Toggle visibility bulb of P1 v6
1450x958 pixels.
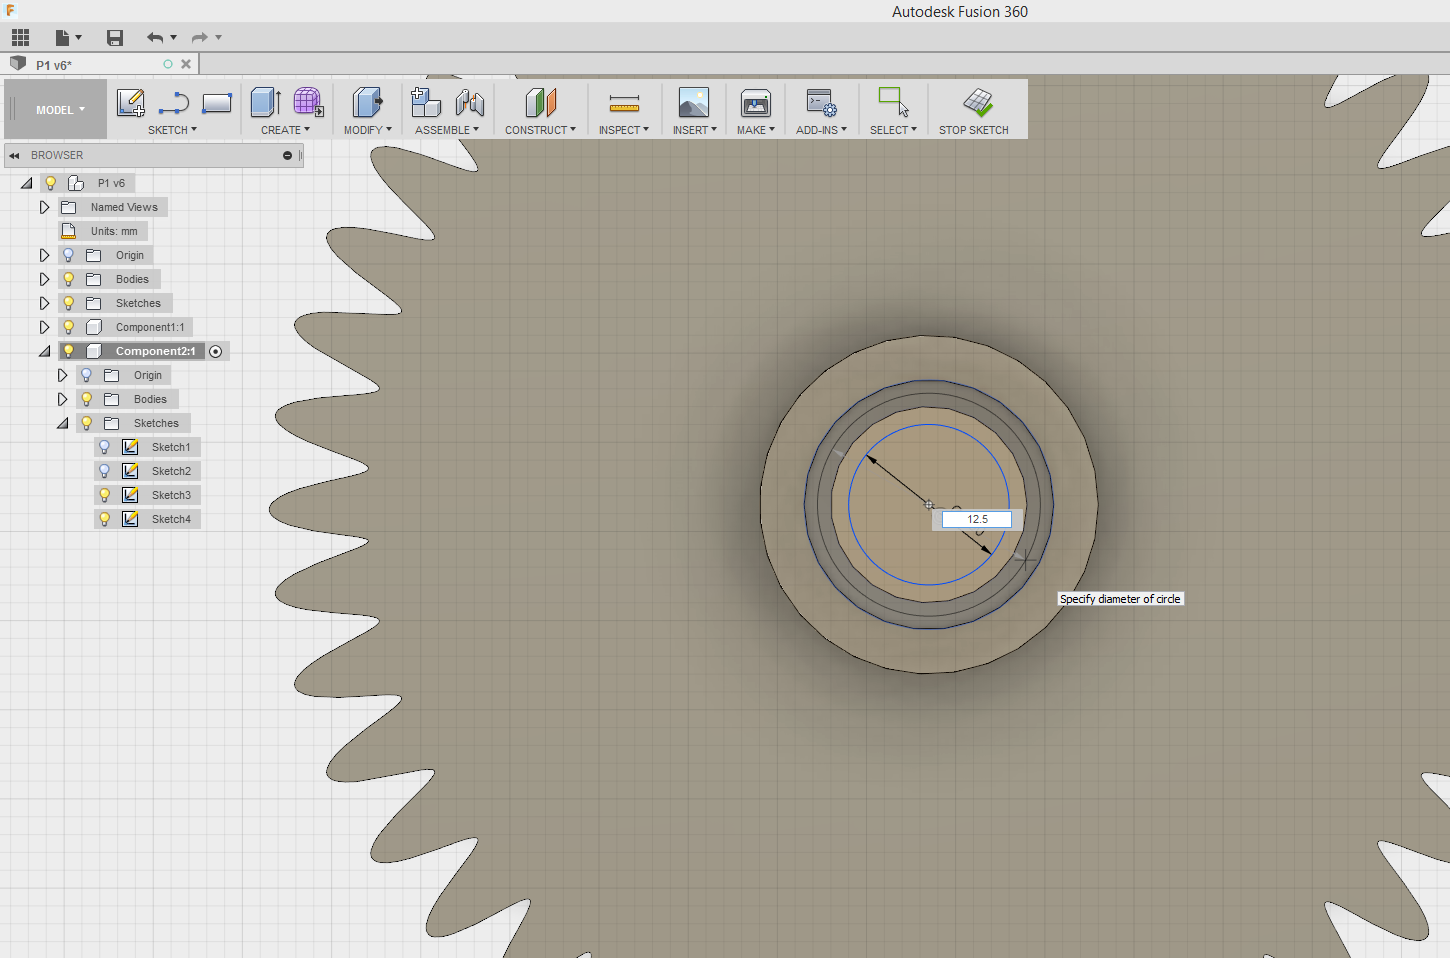pyautogui.click(x=51, y=183)
